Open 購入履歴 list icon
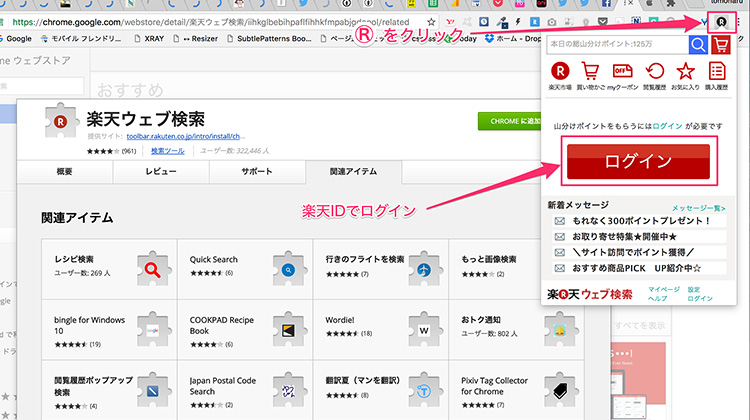The height and width of the screenshot is (420, 750). [717, 71]
